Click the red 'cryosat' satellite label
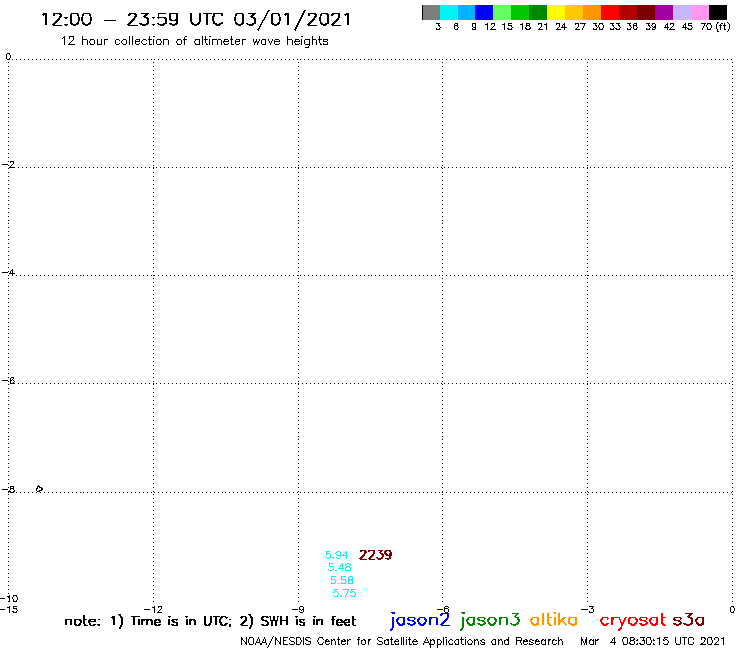Viewport: 740px width, 650px height. click(633, 620)
